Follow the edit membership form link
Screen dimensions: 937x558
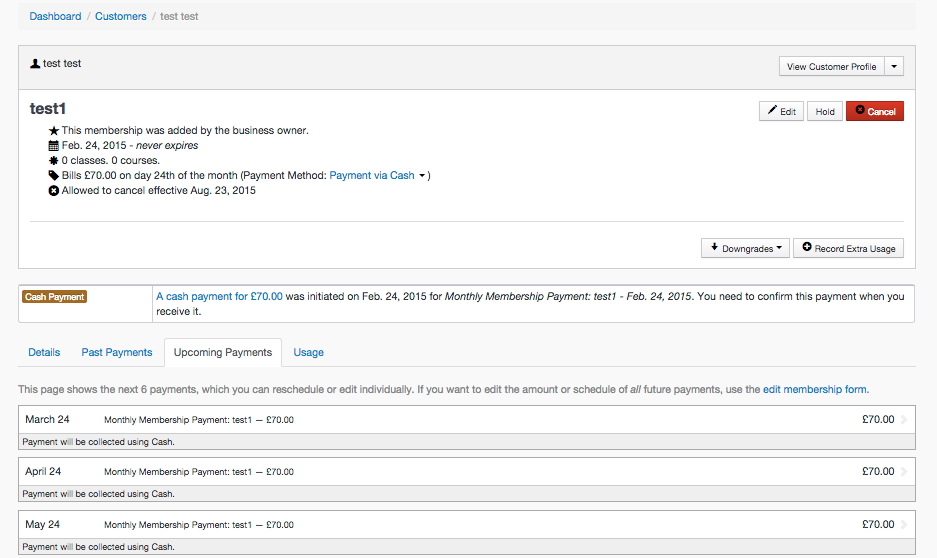(814, 389)
